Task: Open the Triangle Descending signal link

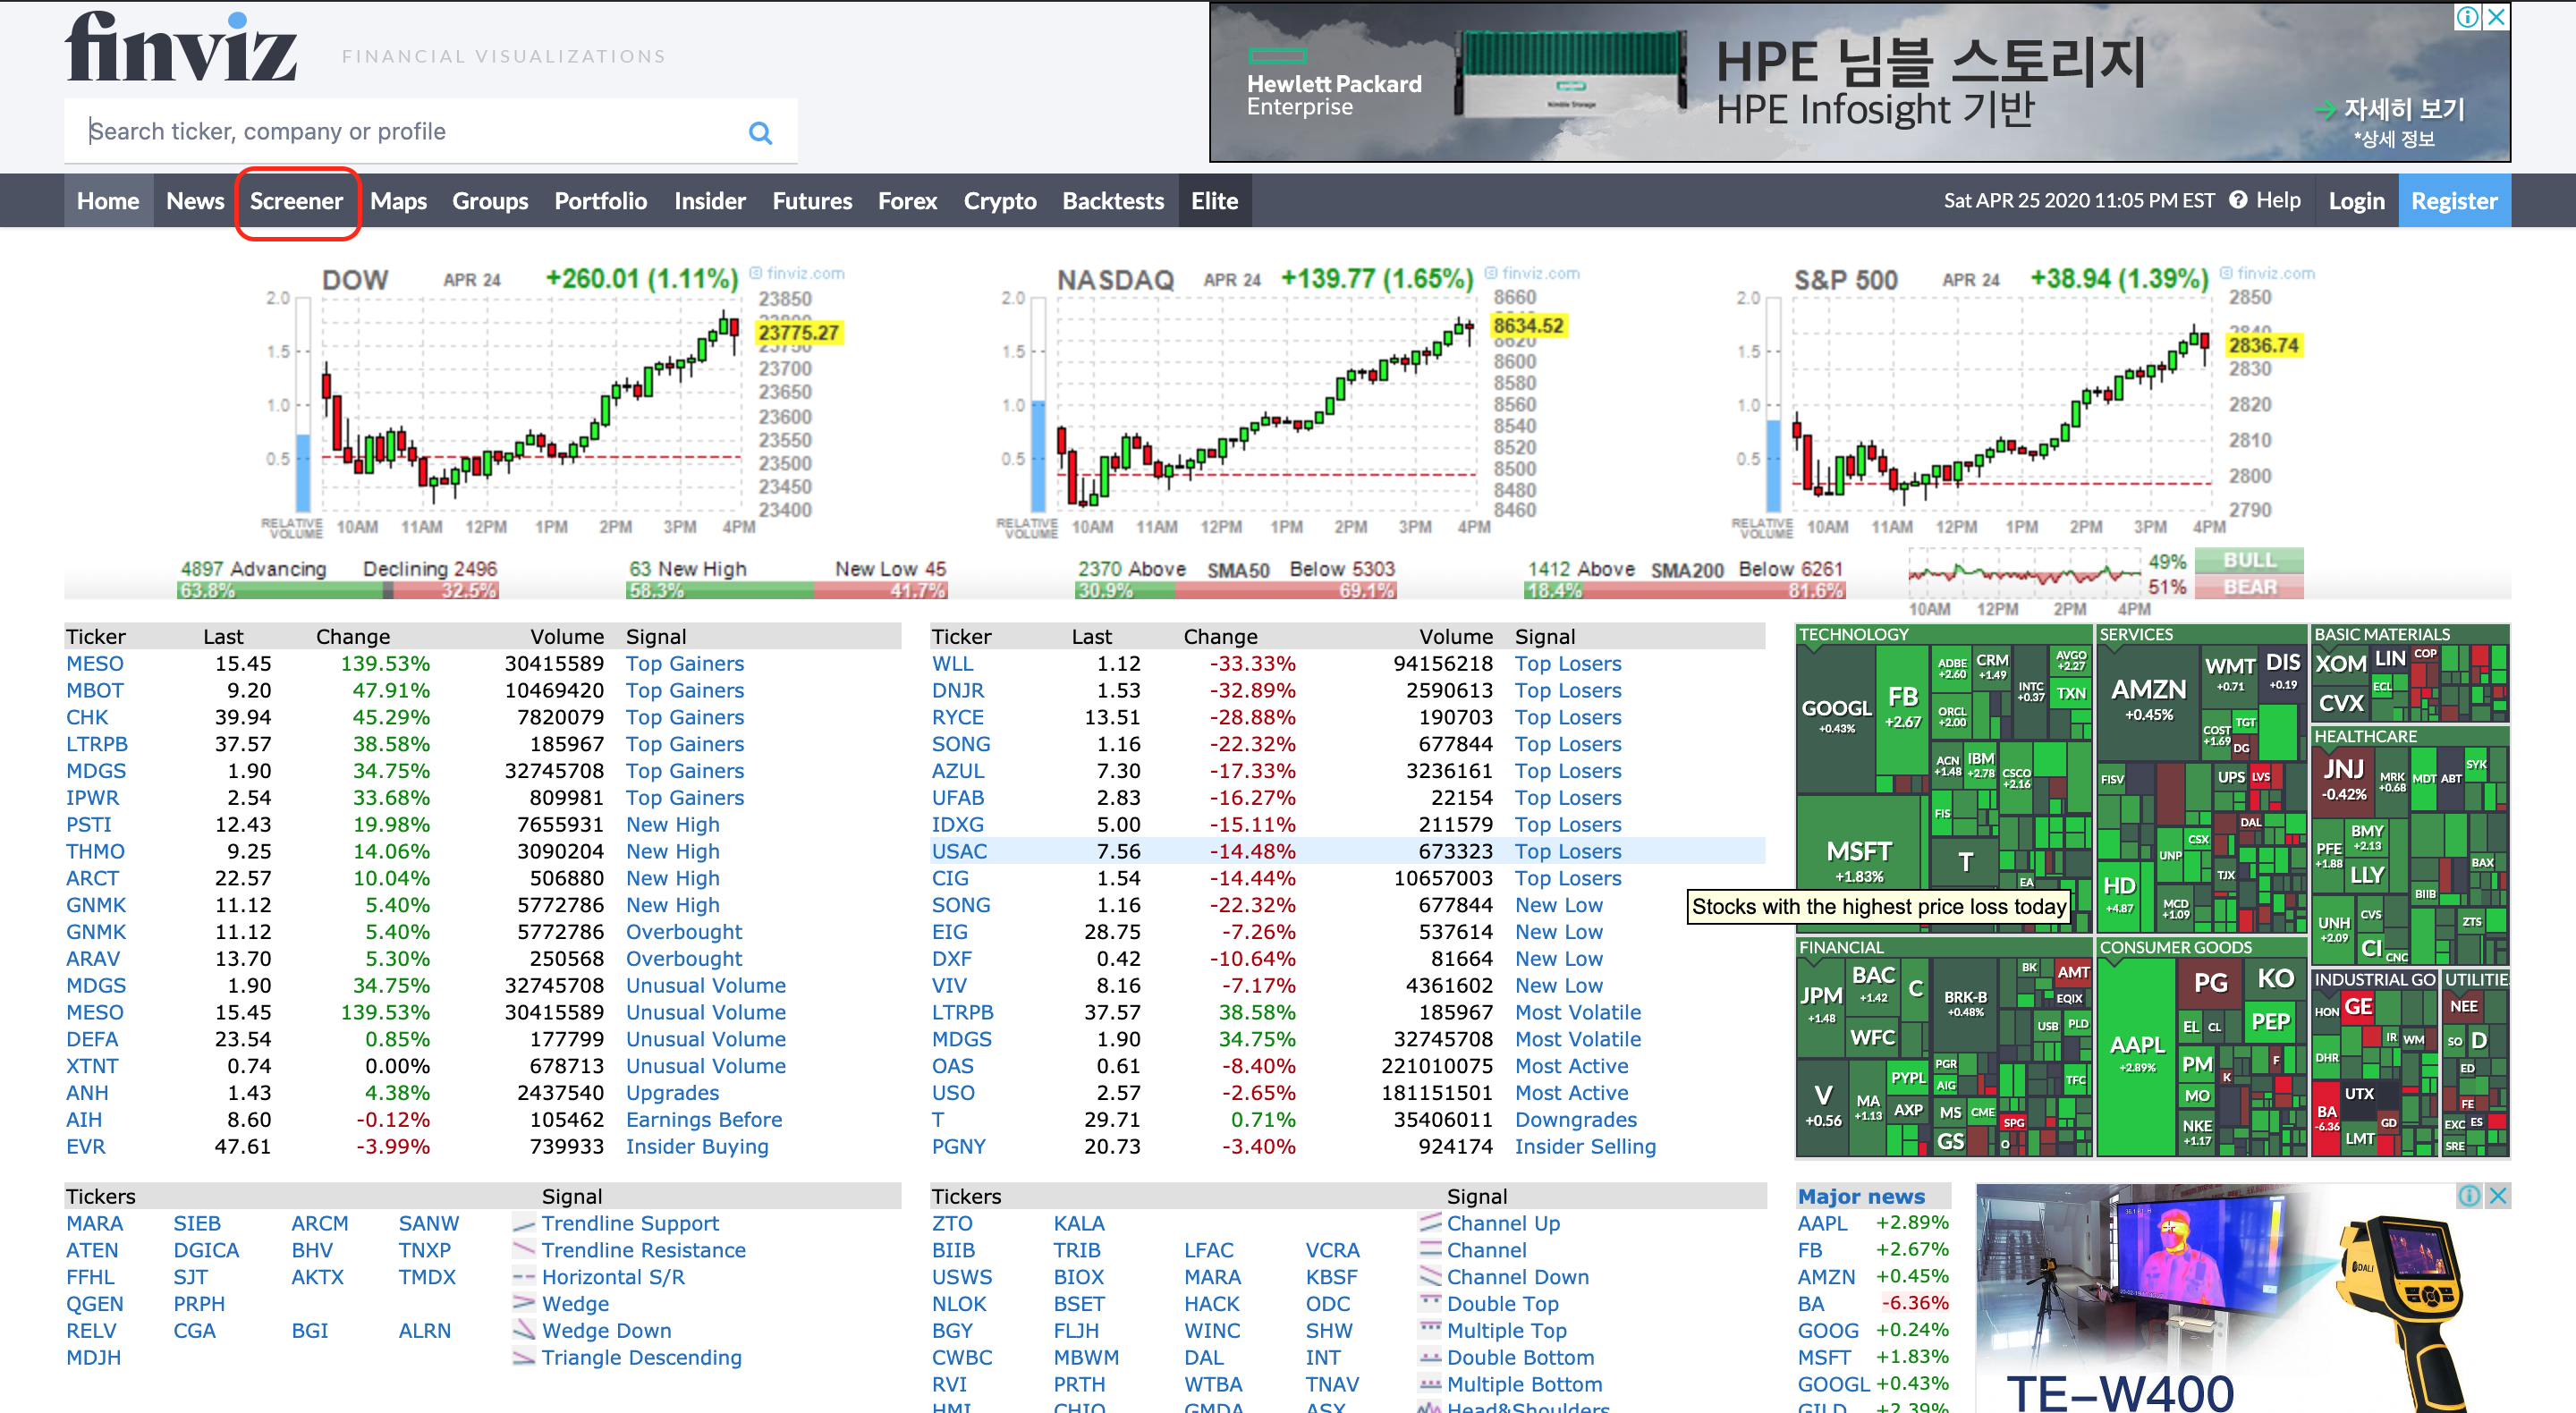Action: [642, 1357]
